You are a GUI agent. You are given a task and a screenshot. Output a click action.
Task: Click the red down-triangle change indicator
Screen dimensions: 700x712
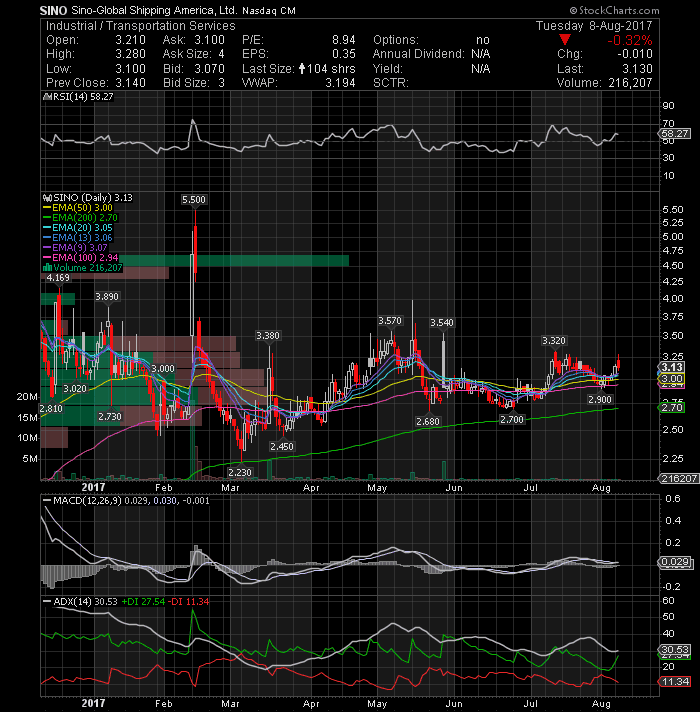click(x=565, y=40)
